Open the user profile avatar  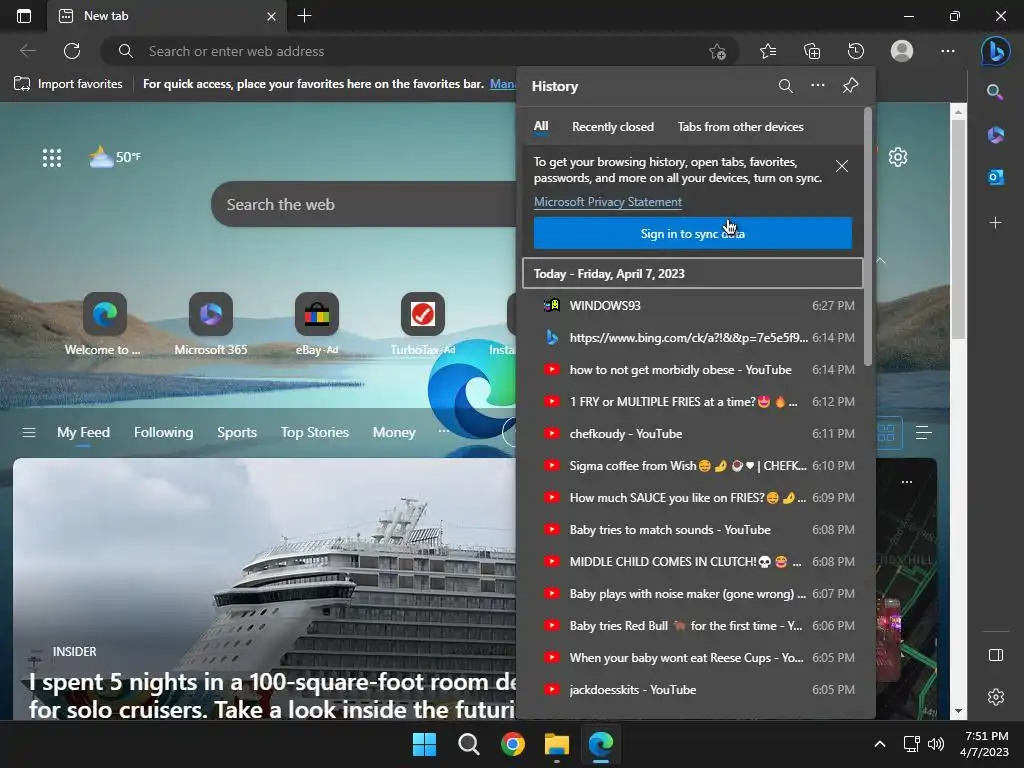click(x=902, y=51)
